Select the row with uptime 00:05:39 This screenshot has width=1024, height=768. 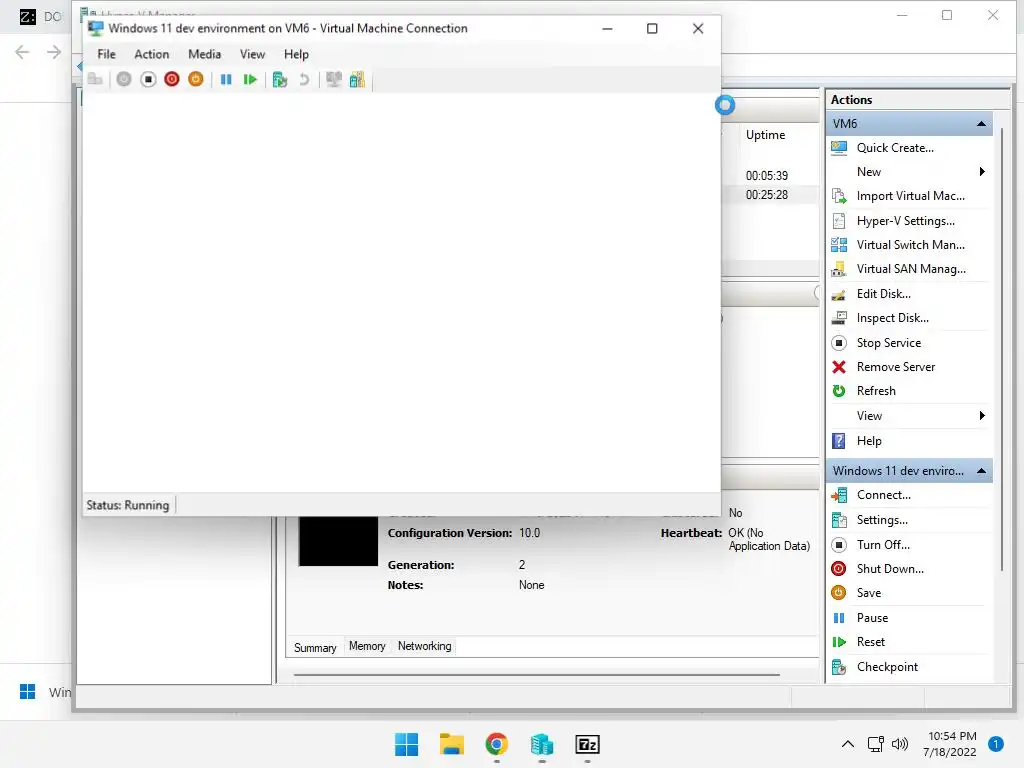pos(771,176)
